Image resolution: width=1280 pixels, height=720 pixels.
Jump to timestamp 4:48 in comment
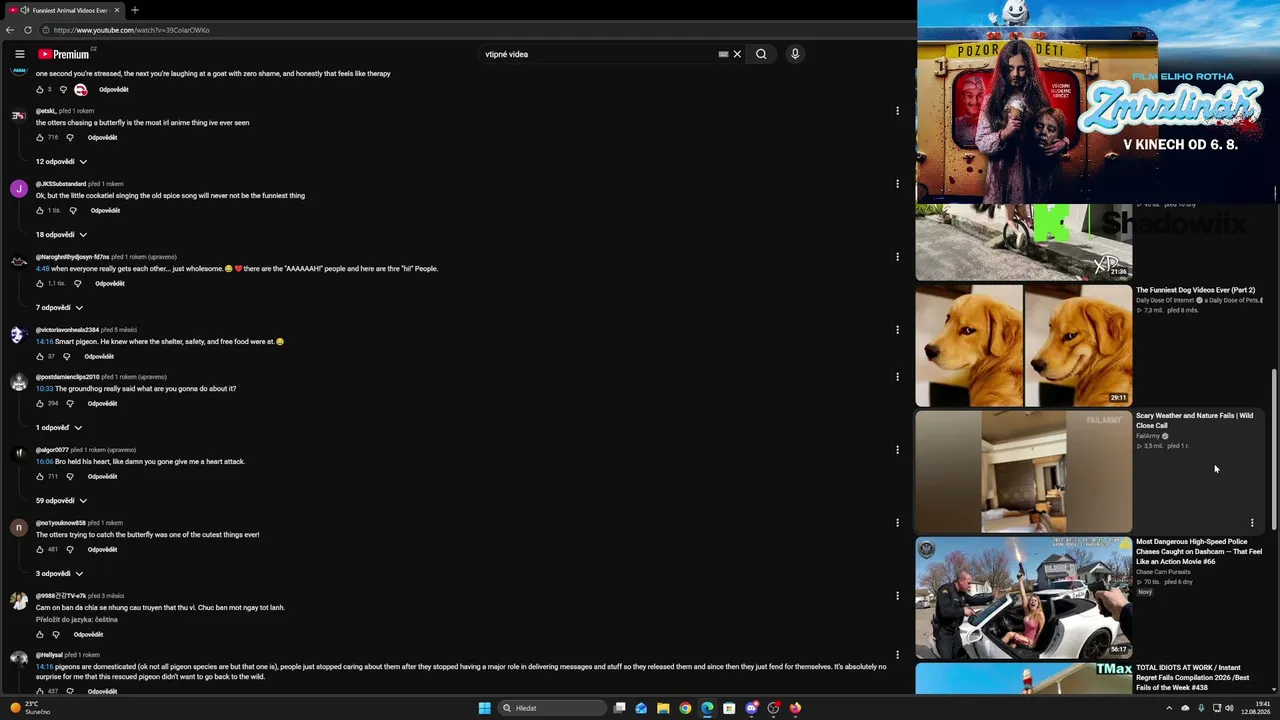click(x=42, y=269)
